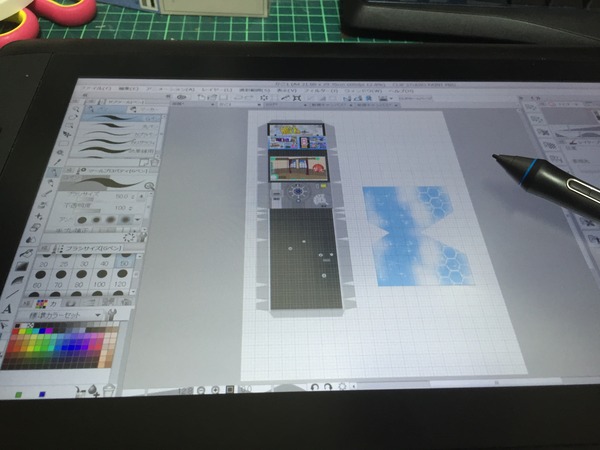Viewport: 600px width, 450px height.
Task: Select the Gradient tool
Action: 22,266
